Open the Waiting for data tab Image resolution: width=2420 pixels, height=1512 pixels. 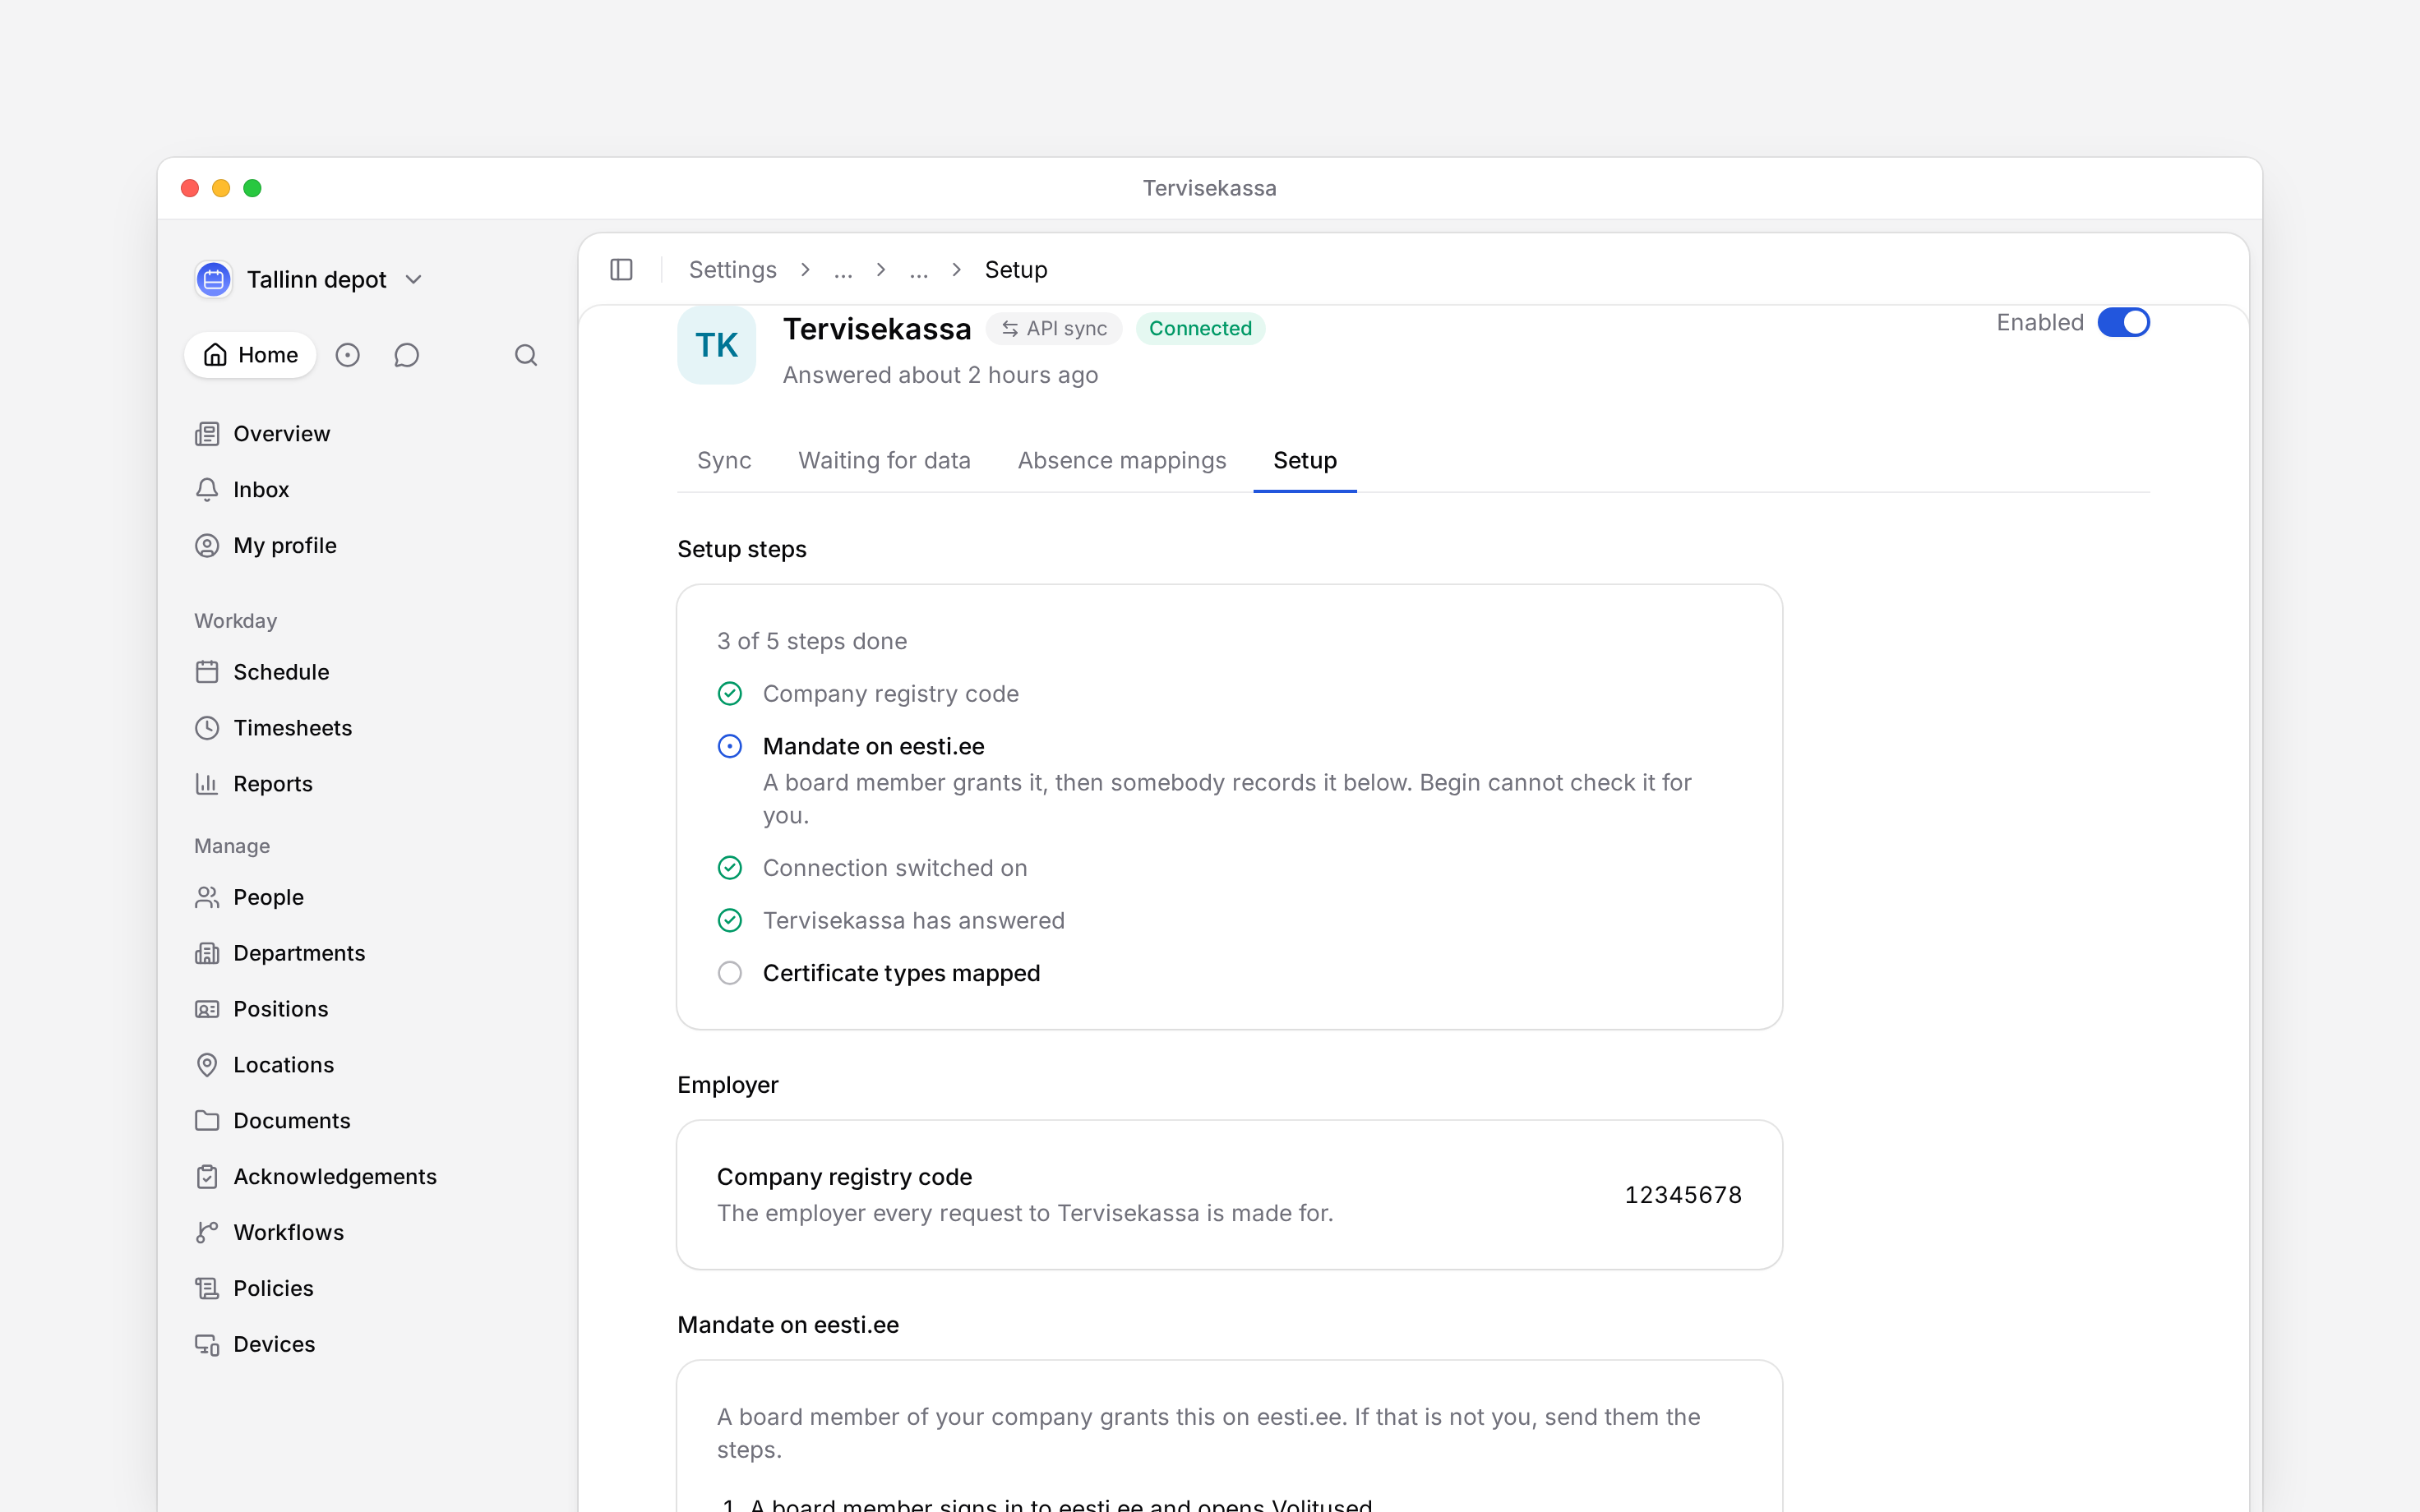pos(884,461)
